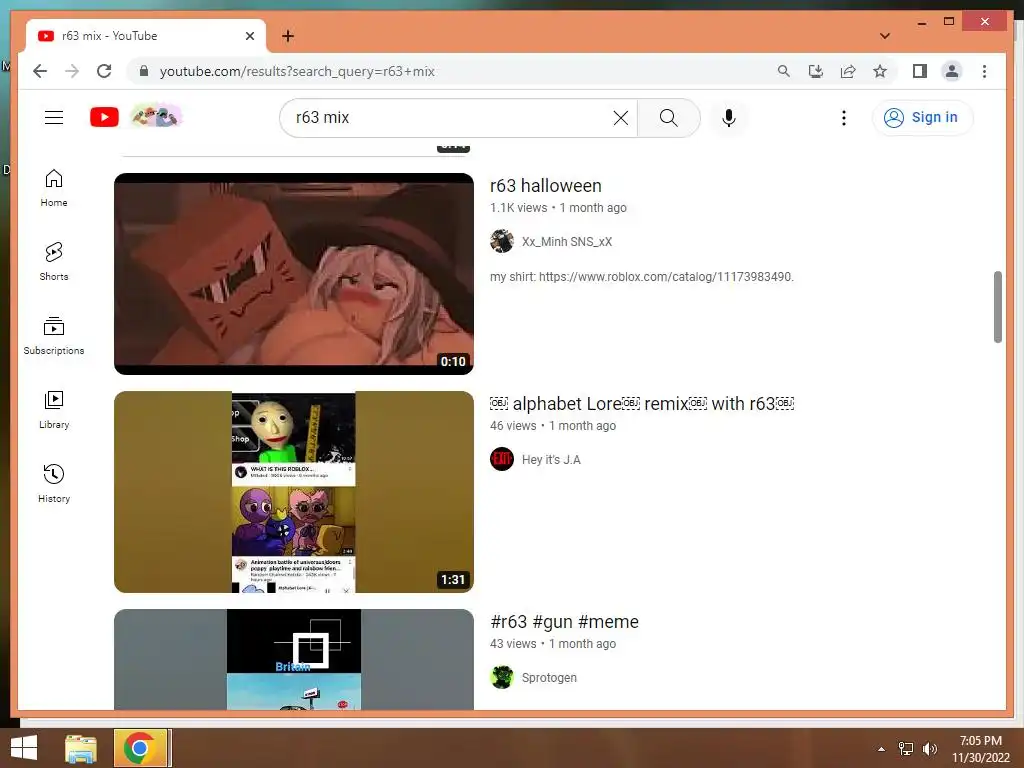Click the YouTube logo
Image resolution: width=1024 pixels, height=768 pixels.
click(104, 118)
